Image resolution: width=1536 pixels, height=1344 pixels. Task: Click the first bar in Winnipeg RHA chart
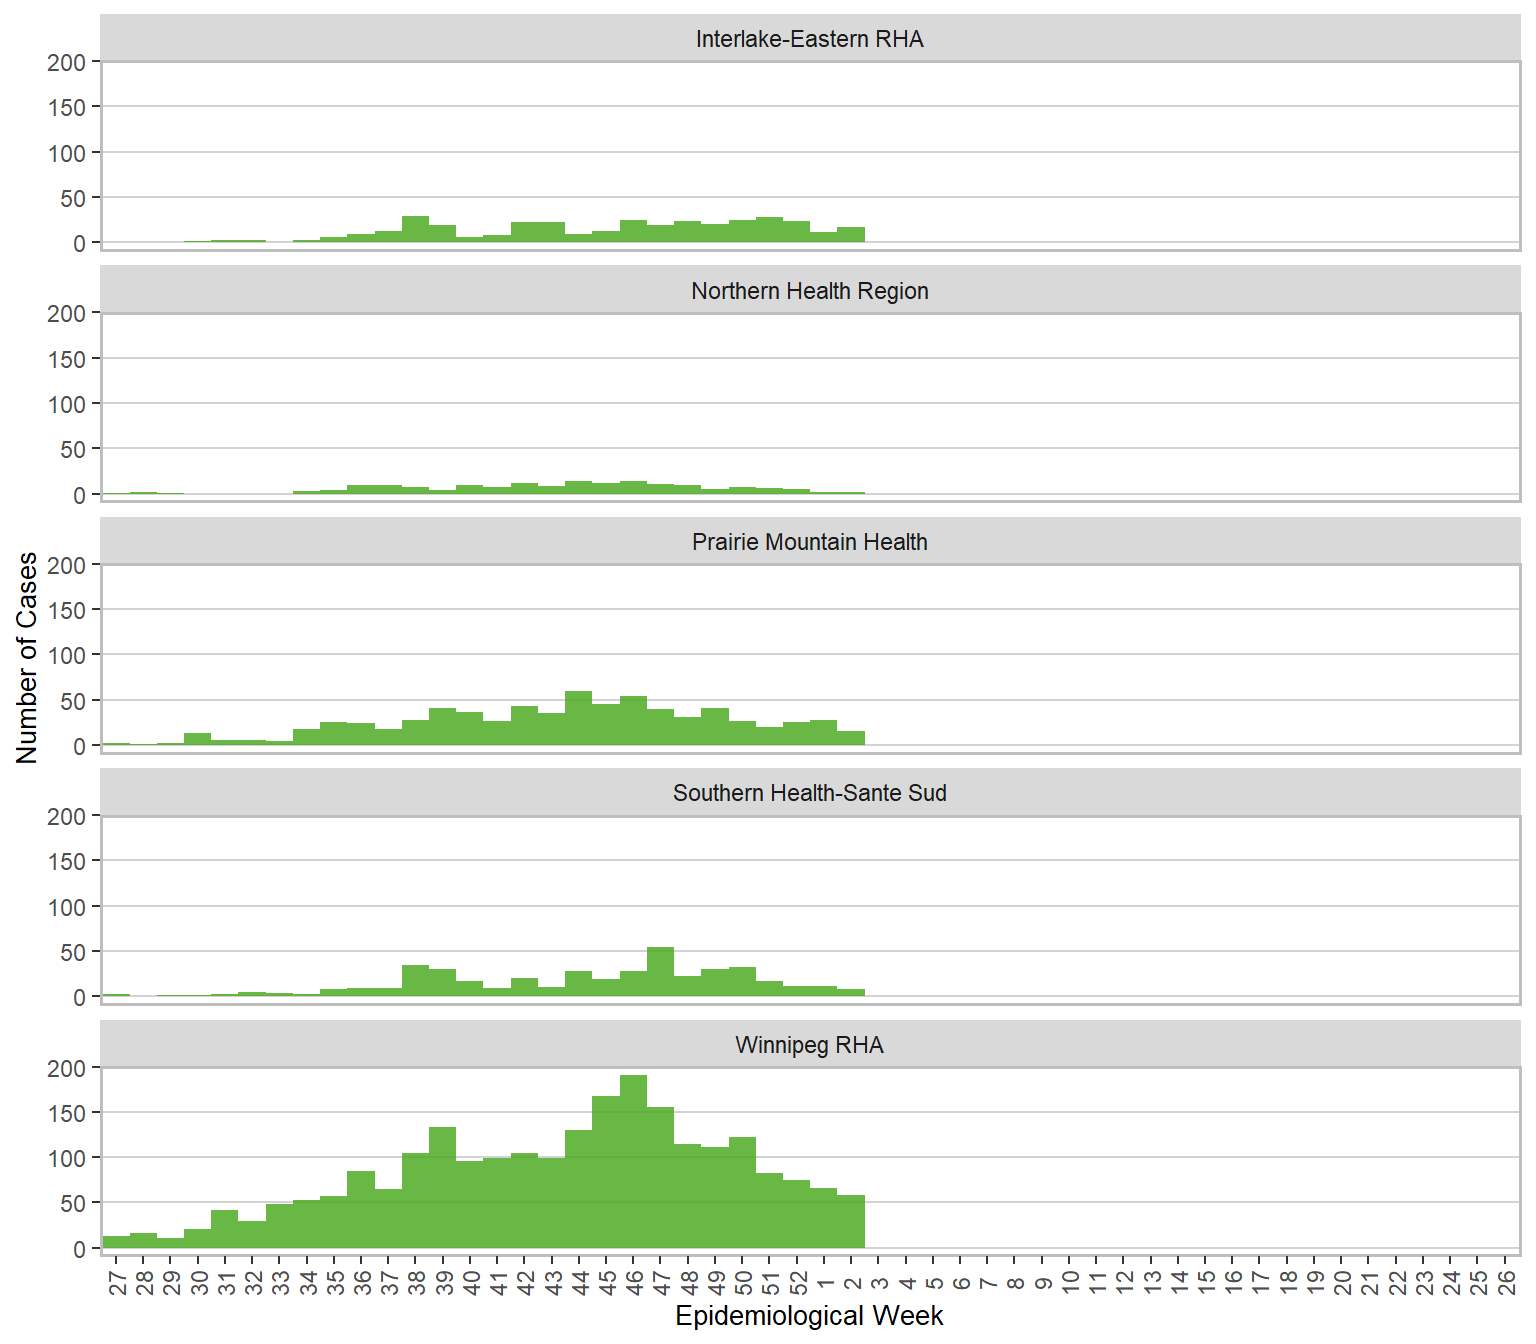[x=116, y=1242]
